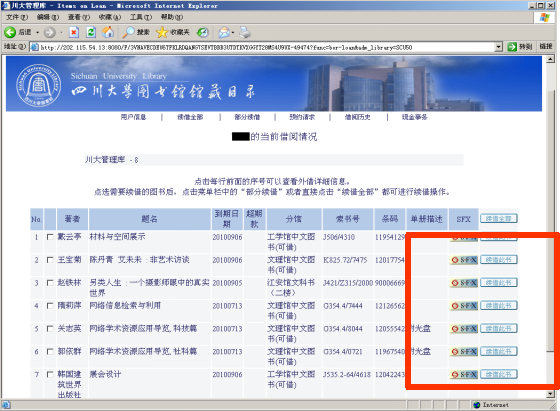This screenshot has width=560, height=411.
Task: Click the 用户信息 link
Action: coord(133,117)
